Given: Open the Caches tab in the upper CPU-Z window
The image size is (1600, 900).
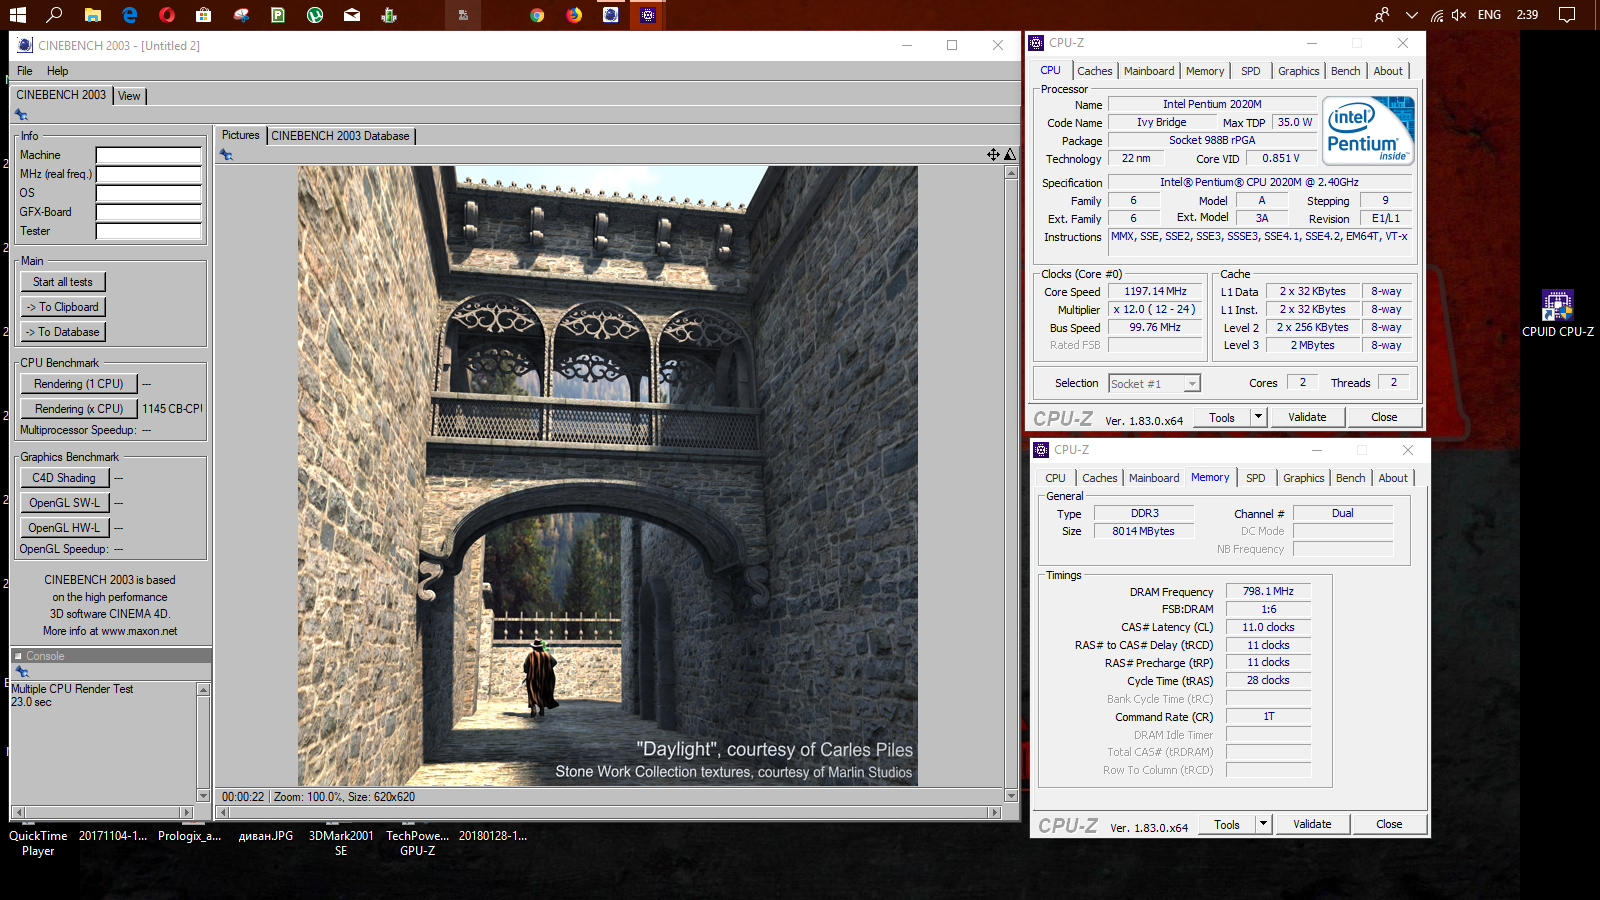Looking at the screenshot, I should [x=1094, y=71].
